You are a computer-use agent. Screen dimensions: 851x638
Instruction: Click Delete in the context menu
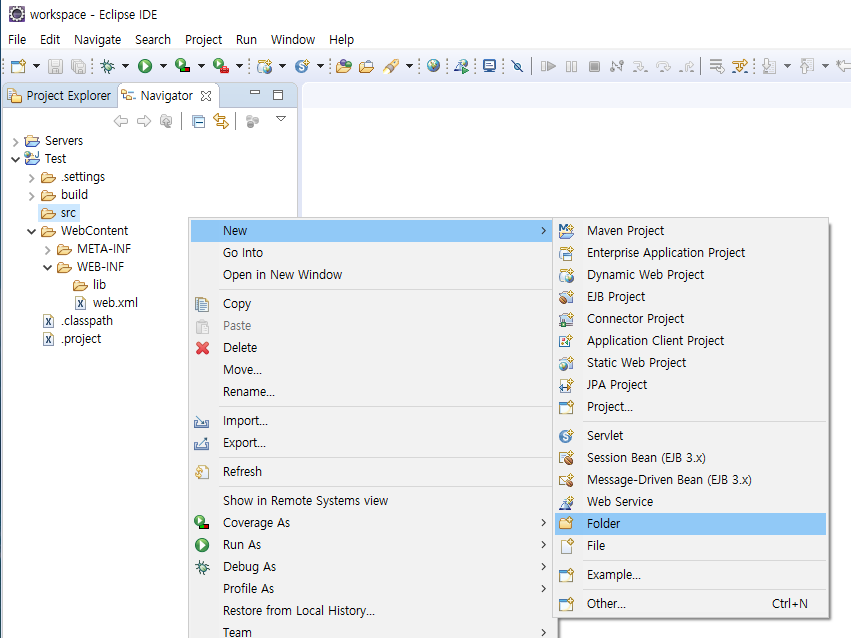tap(371, 348)
